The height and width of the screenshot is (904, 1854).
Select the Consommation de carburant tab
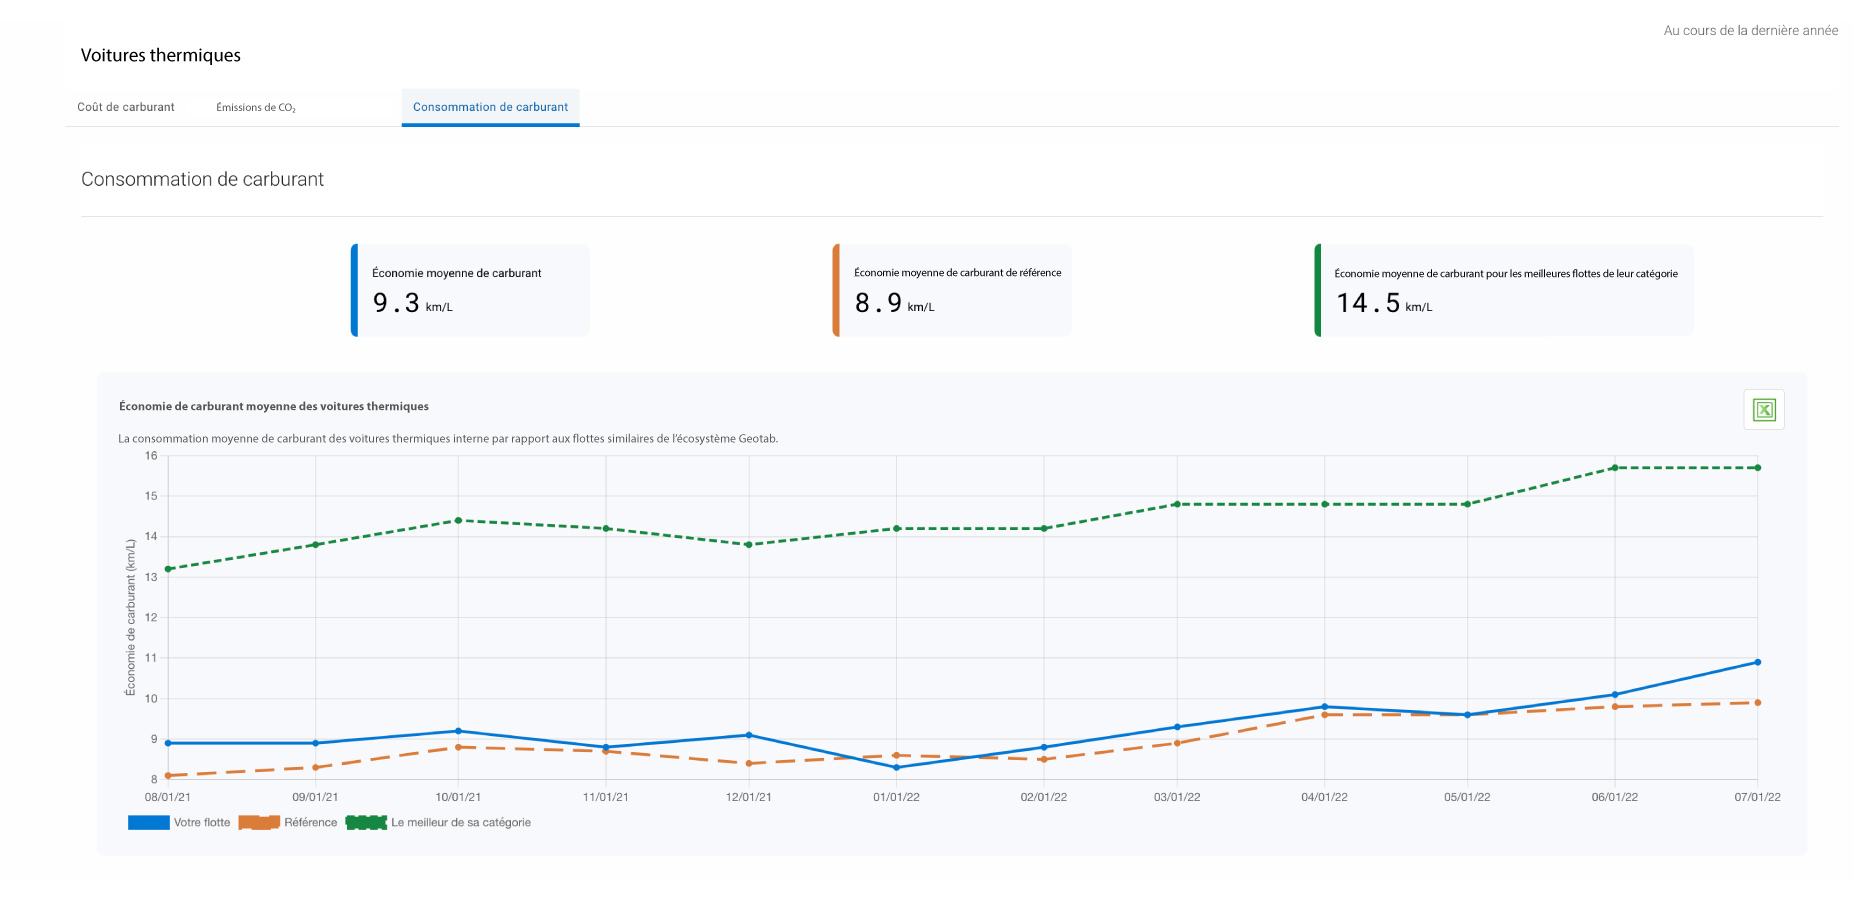(x=490, y=107)
